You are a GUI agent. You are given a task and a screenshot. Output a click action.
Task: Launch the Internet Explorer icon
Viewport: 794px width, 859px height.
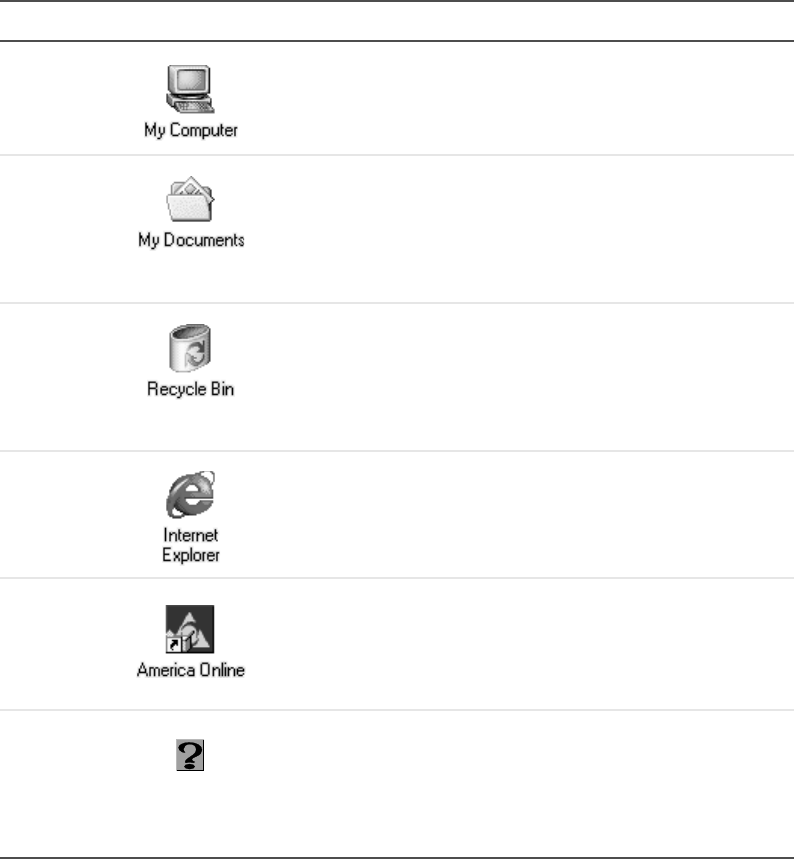[x=190, y=494]
